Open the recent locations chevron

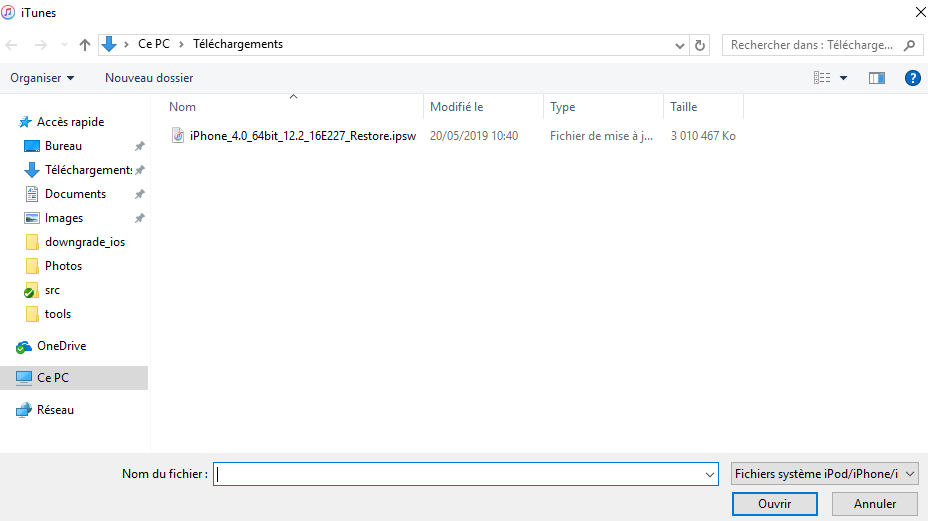coord(65,45)
